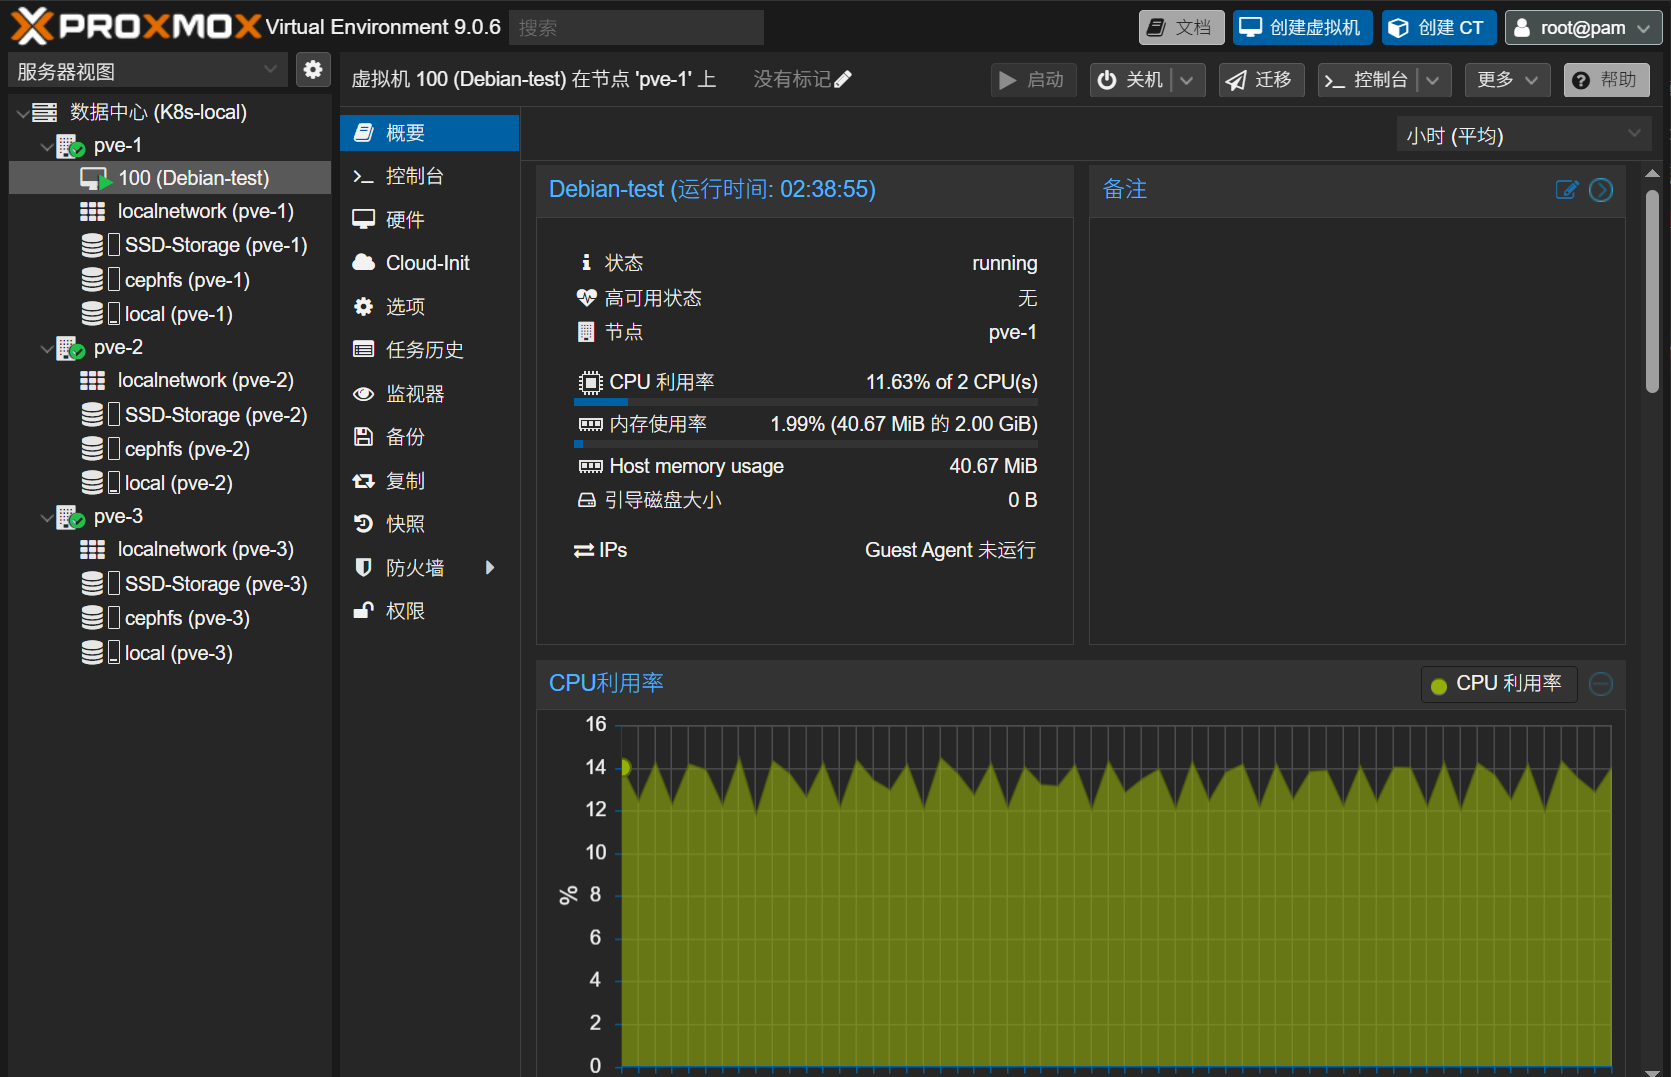Collapse the CPU利用率 chart panel
The width and height of the screenshot is (1671, 1077).
[x=1601, y=684]
